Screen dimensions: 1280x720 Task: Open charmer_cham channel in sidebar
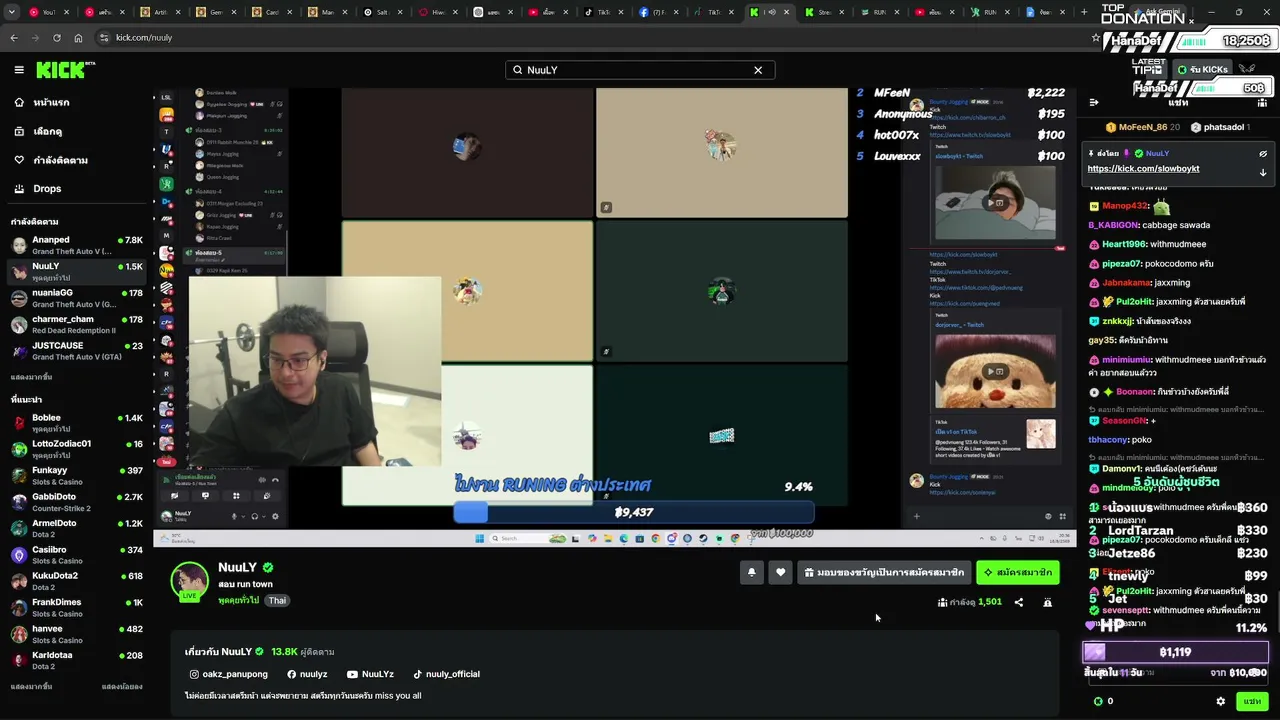click(78, 324)
